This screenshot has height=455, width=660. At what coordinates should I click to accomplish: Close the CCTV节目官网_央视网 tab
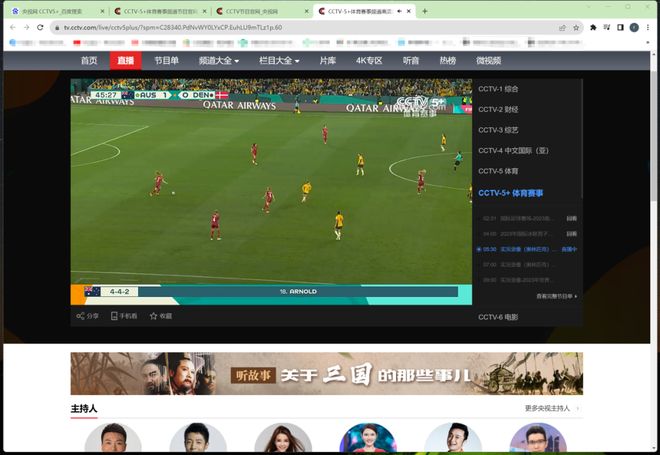pyautogui.click(x=306, y=11)
